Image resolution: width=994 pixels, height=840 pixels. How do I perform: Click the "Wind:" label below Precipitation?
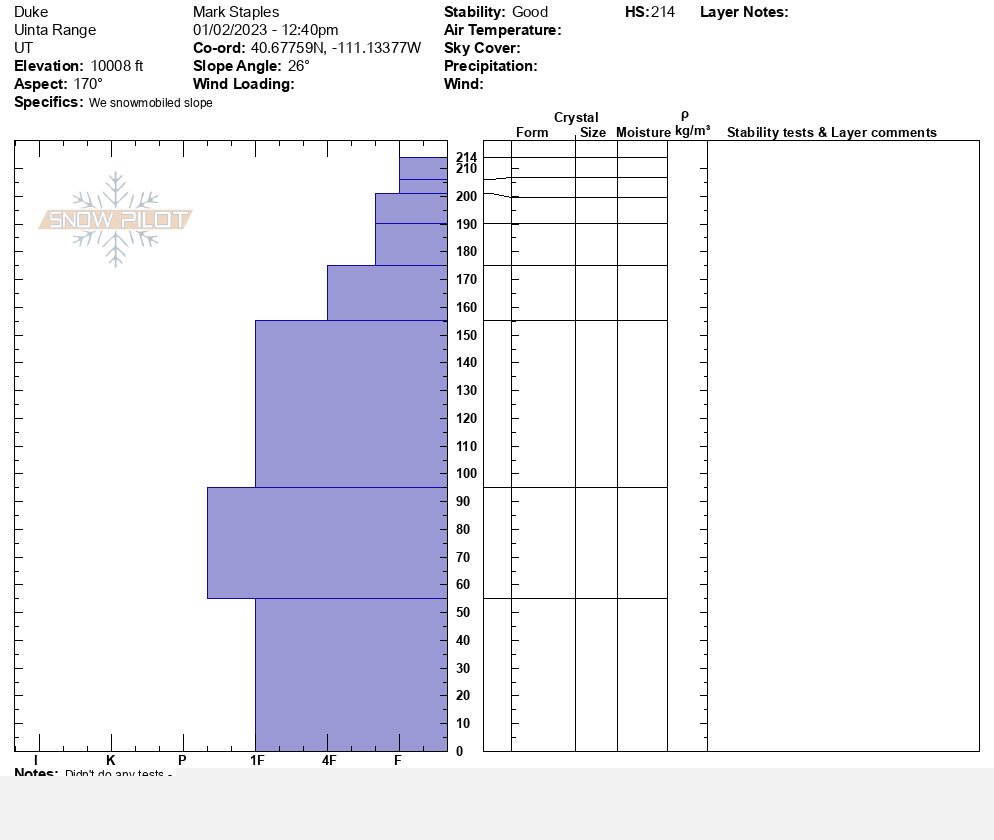pyautogui.click(x=464, y=84)
